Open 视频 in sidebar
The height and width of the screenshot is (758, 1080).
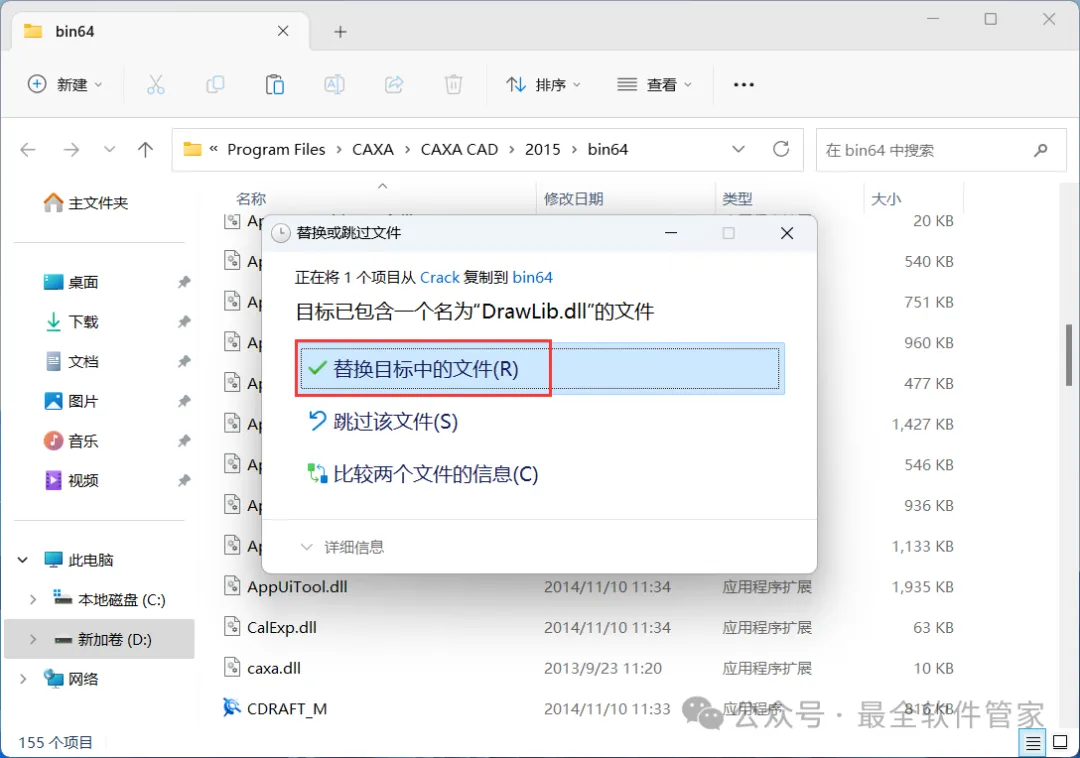[x=71, y=481]
